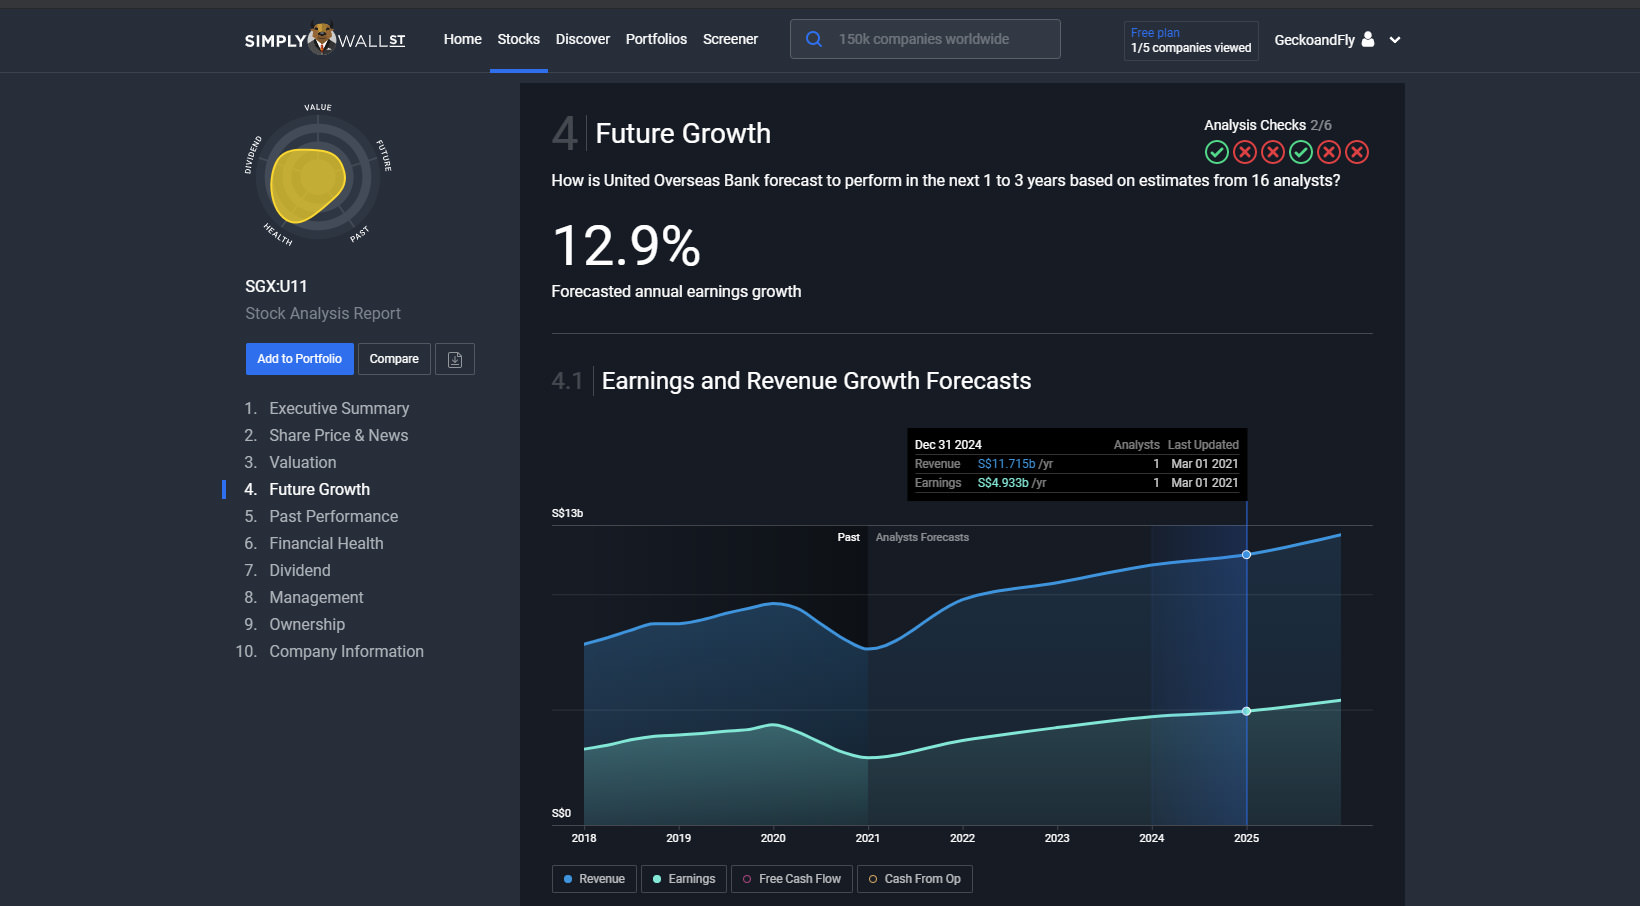Screen dimensions: 1640x906
Task: Jump to Valuation section
Action: [302, 462]
